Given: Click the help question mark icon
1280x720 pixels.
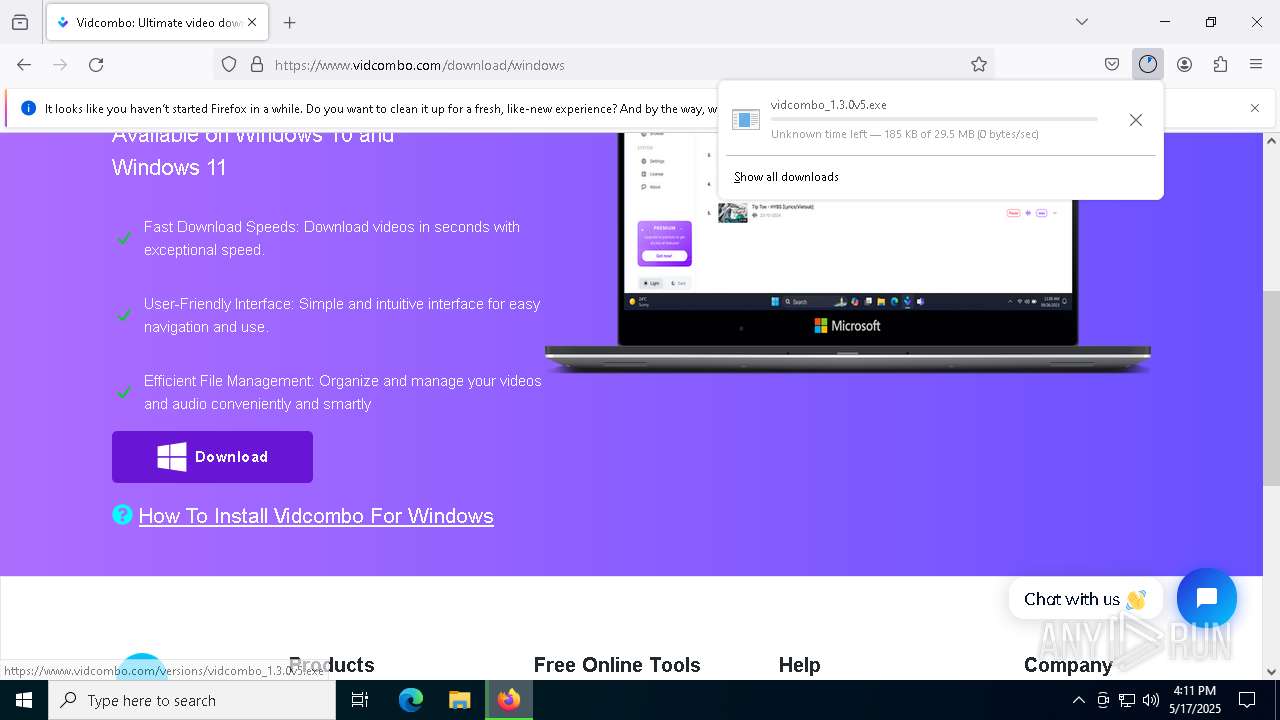Looking at the screenshot, I should point(122,515).
